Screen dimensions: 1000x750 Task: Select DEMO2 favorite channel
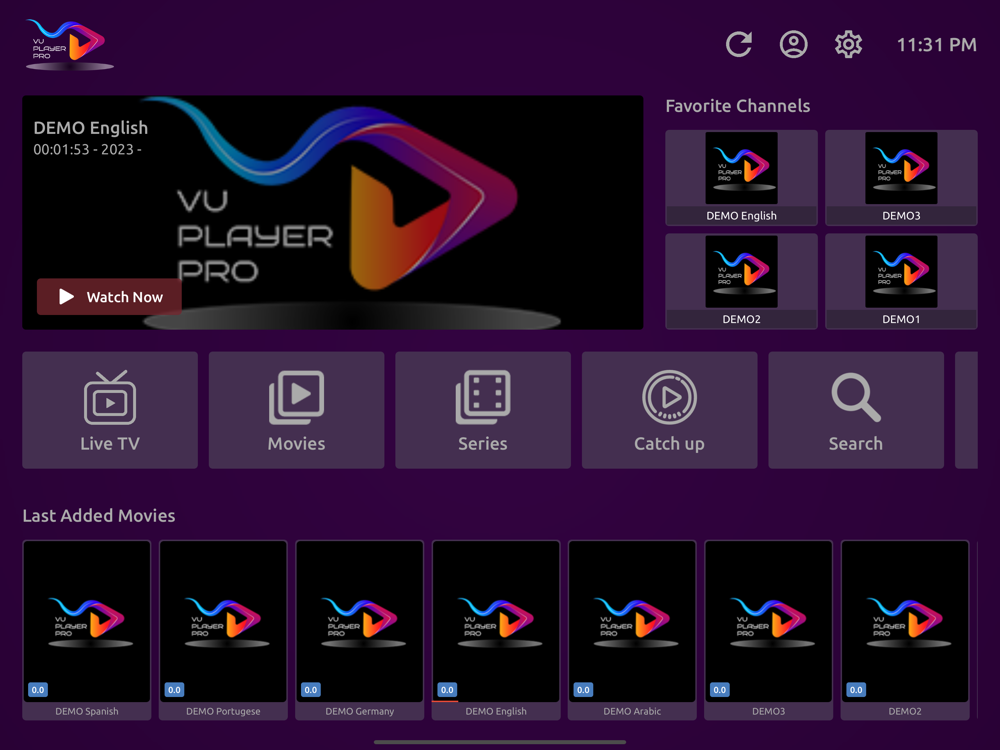[x=741, y=281]
